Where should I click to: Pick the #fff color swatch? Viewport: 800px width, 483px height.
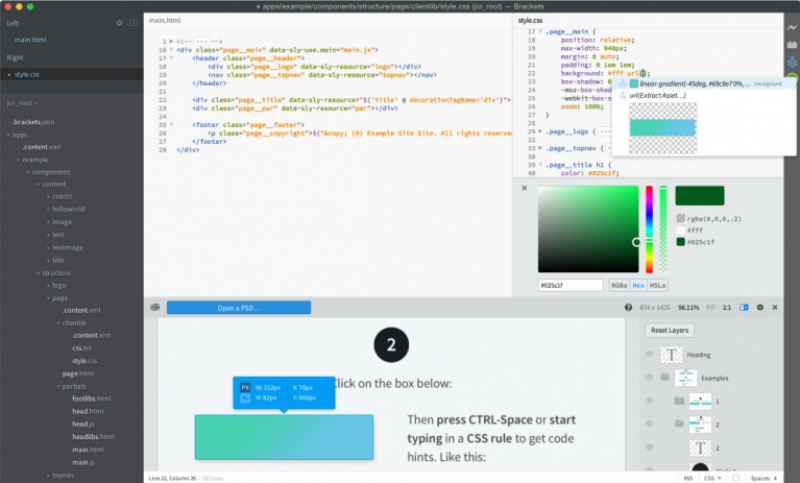[x=681, y=229]
